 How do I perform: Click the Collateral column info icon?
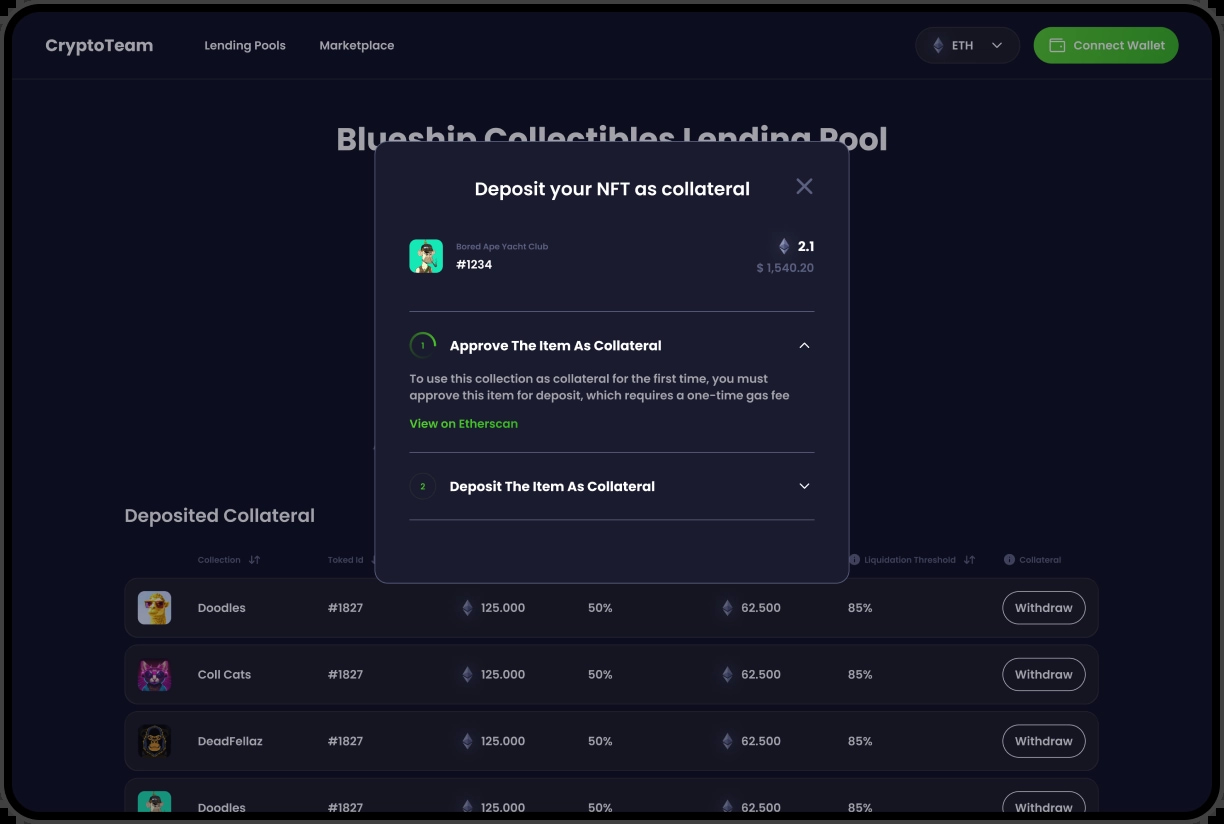click(x=1009, y=560)
